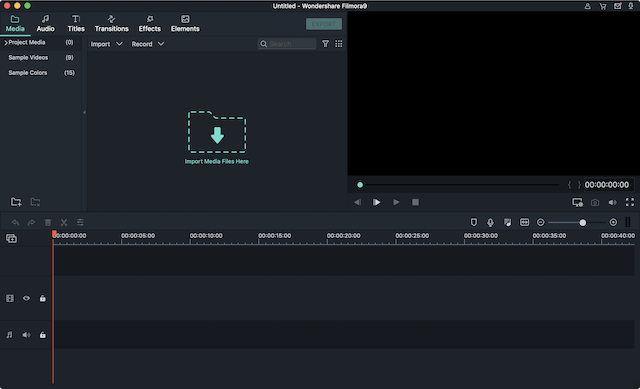Open the Record dropdown menu

coord(148,44)
